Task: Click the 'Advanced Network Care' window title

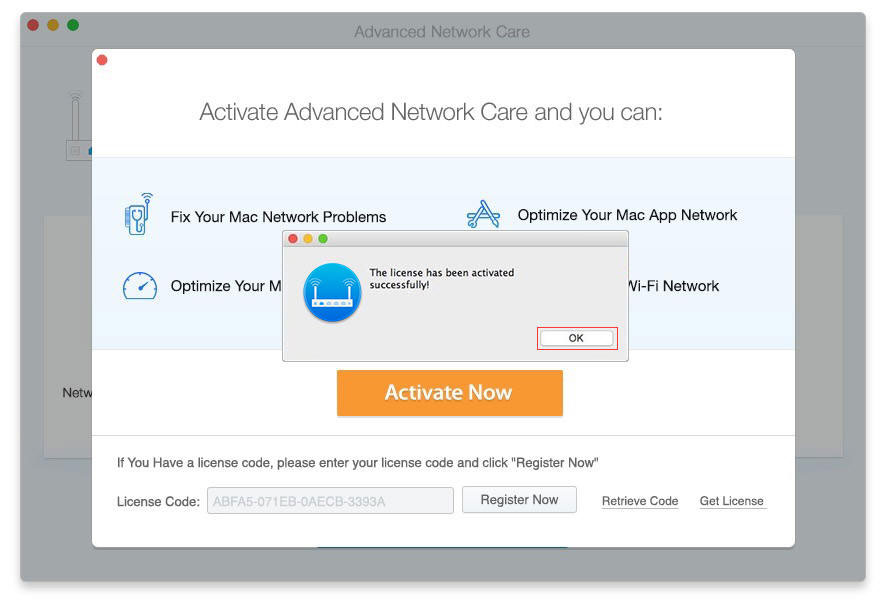Action: click(x=442, y=32)
